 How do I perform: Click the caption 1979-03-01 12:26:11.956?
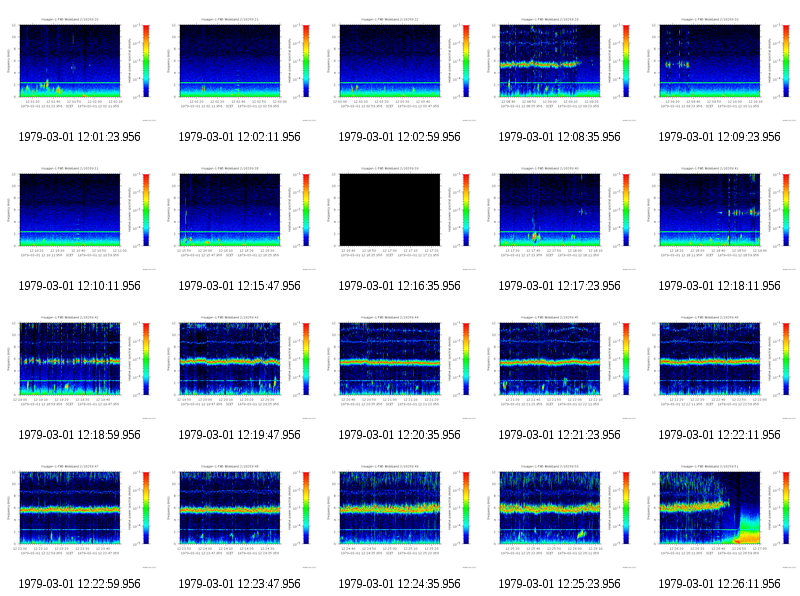click(719, 584)
